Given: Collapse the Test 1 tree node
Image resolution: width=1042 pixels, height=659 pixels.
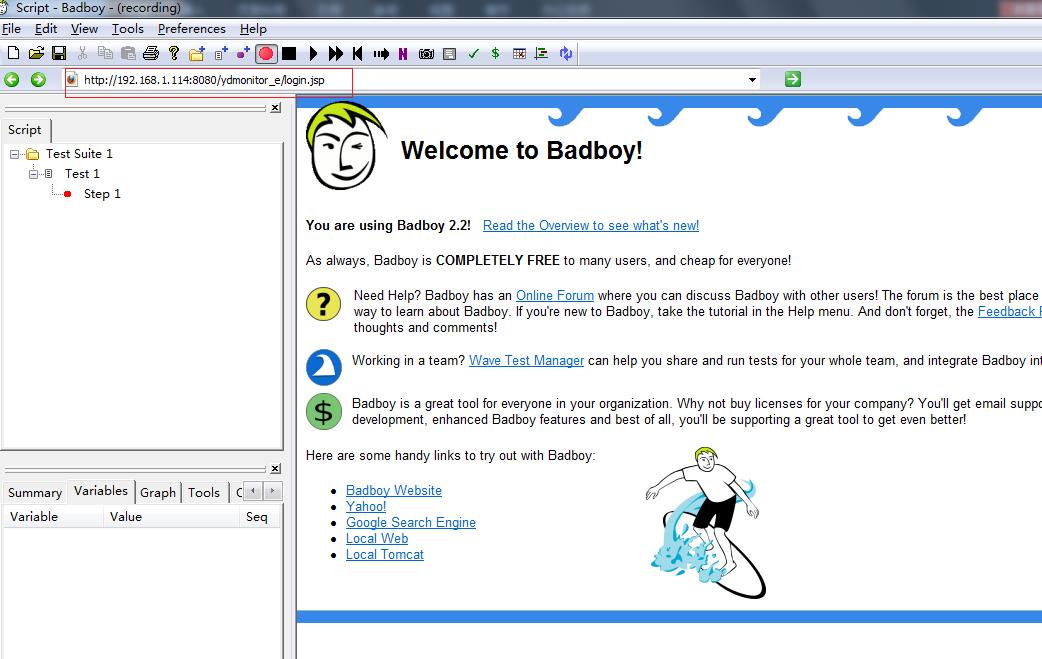Looking at the screenshot, I should click(33, 174).
